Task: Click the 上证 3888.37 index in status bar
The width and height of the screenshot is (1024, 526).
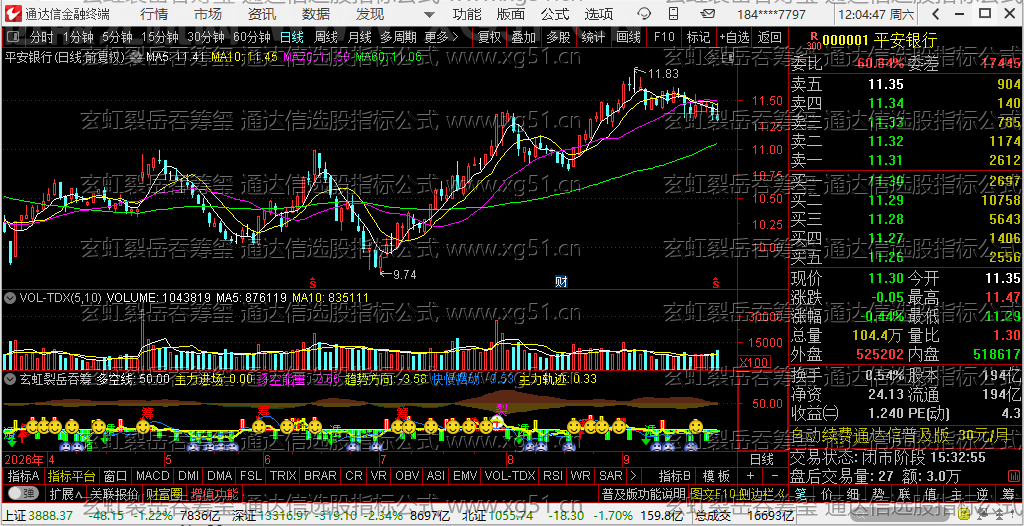Action: click(x=37, y=516)
